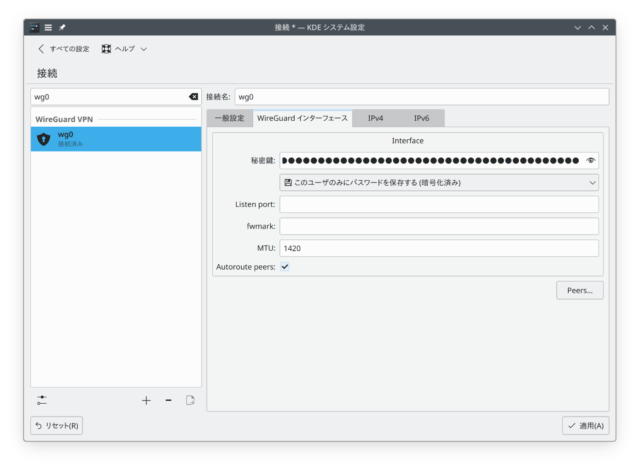Open connection configuration sliders icon
The height and width of the screenshot is (470, 640).
click(x=42, y=400)
